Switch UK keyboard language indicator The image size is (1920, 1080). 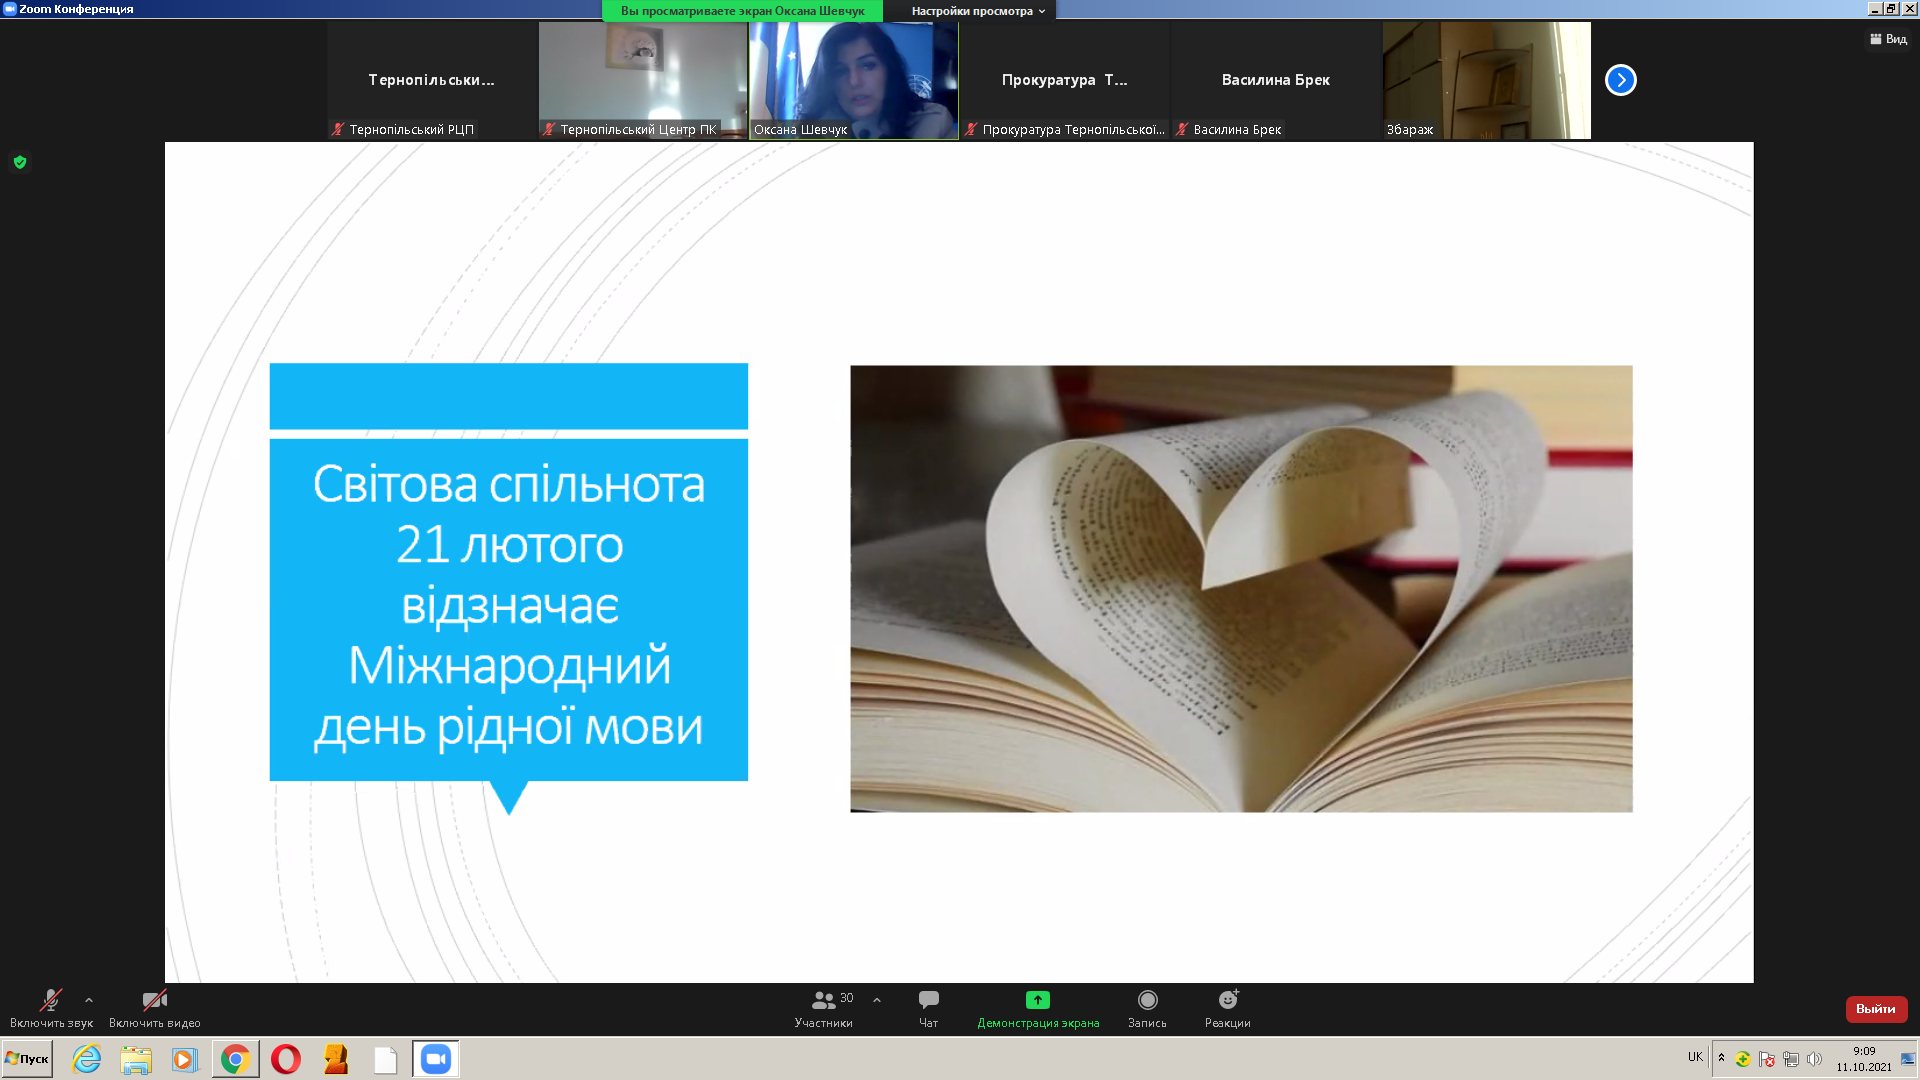[1695, 1057]
